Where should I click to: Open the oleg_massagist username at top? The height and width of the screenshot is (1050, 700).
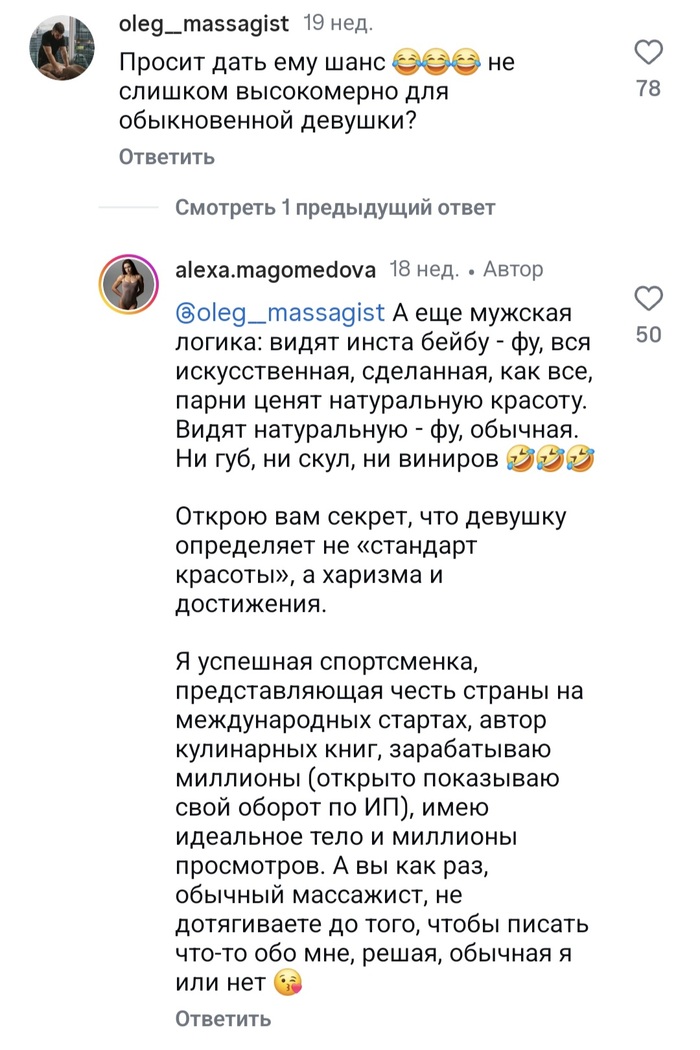coord(204,22)
